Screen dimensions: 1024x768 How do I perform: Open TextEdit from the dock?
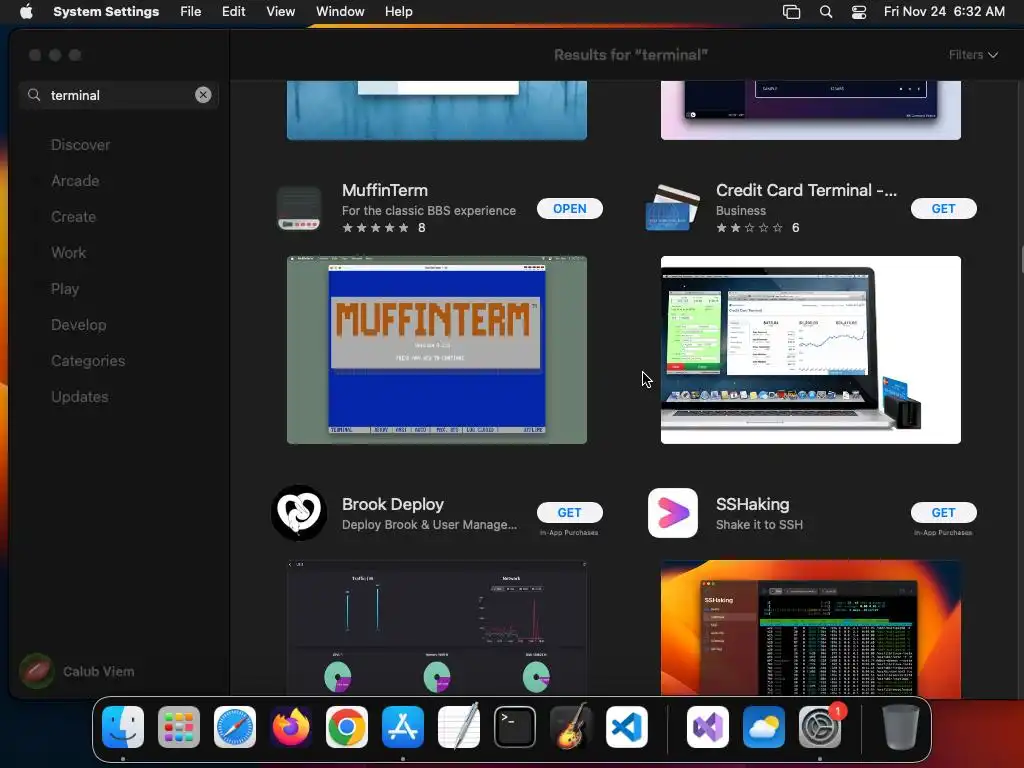pos(459,727)
